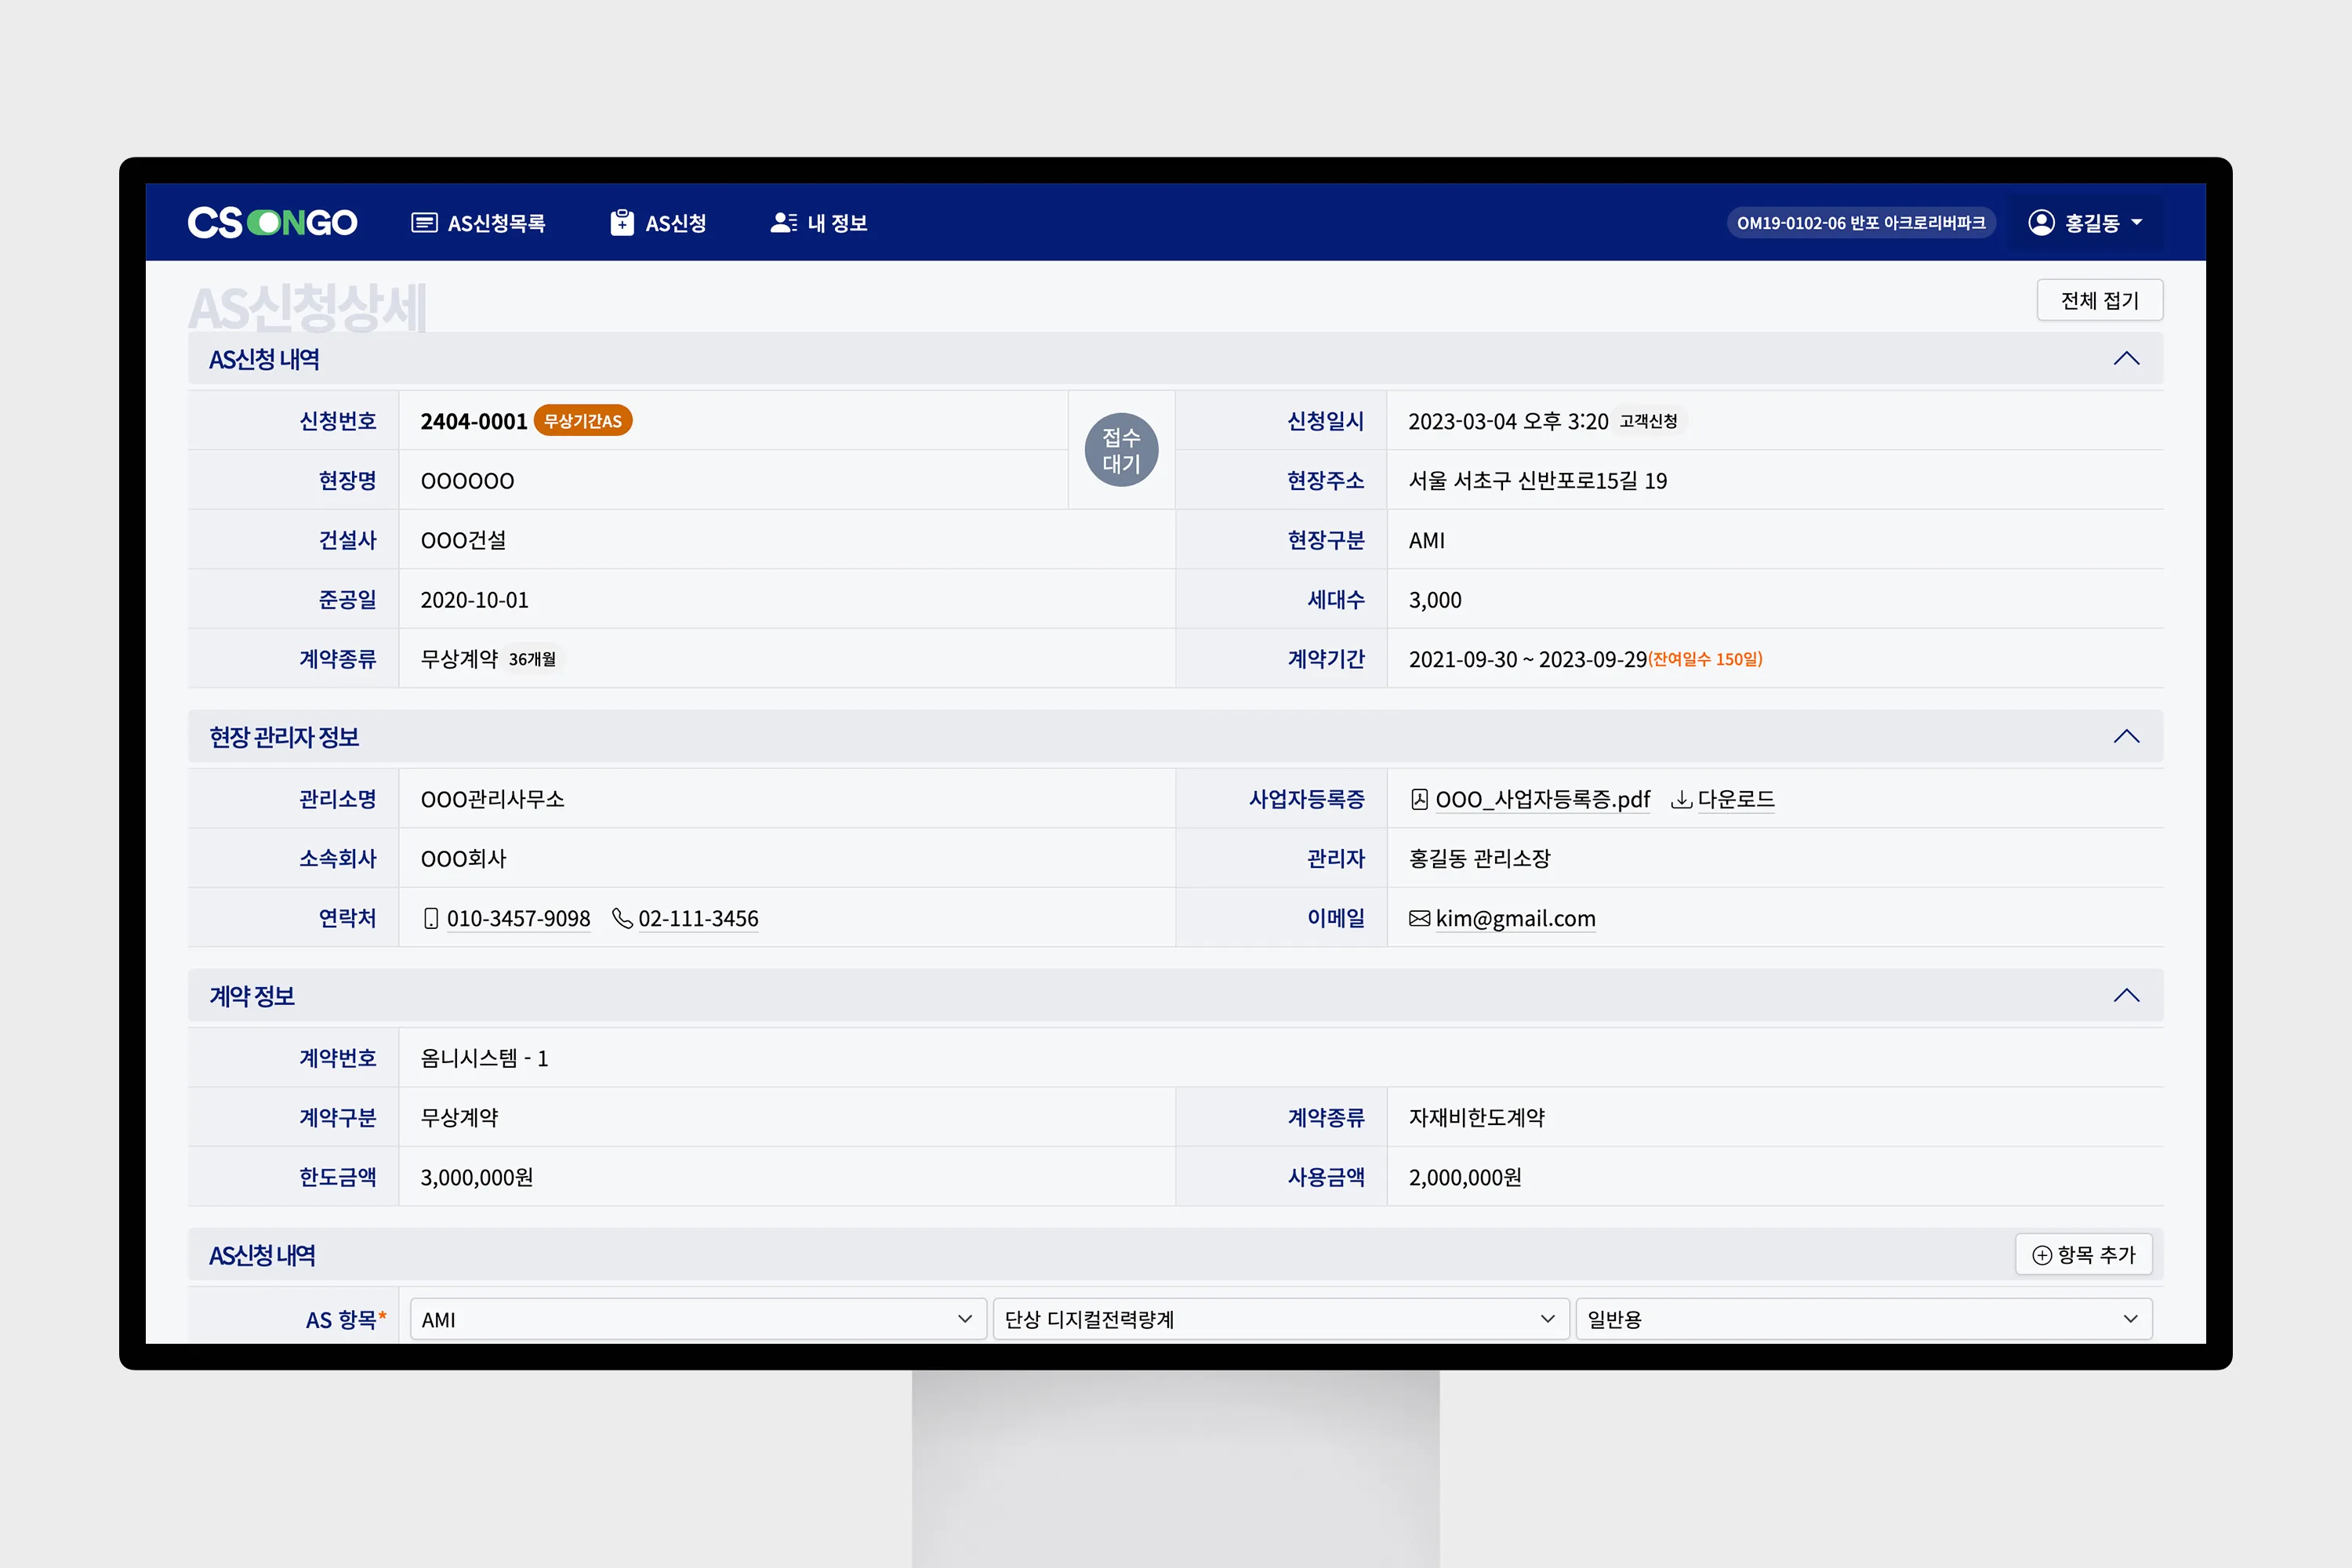Screen dimensions: 2352x1568
Task: Collapse the AS신청 내역 section chevron
Action: click(x=2126, y=359)
